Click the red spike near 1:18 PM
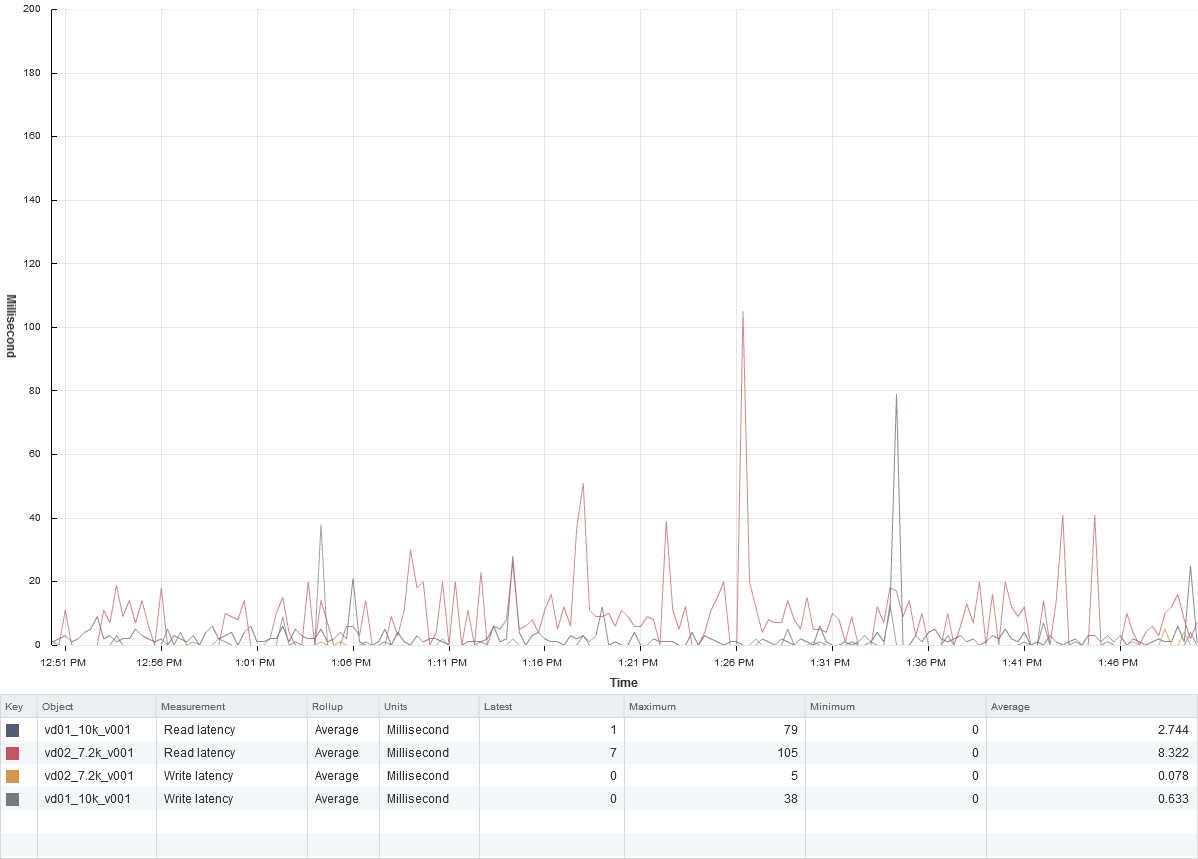1198x859 pixels. tap(583, 484)
